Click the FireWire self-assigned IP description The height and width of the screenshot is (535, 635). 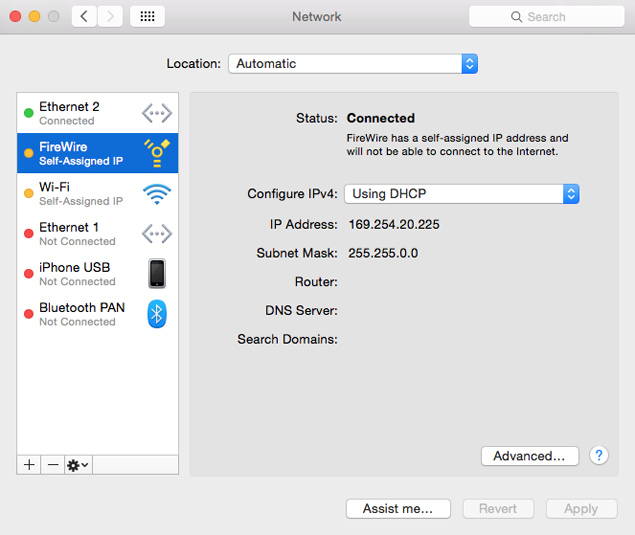pyautogui.click(x=457, y=145)
